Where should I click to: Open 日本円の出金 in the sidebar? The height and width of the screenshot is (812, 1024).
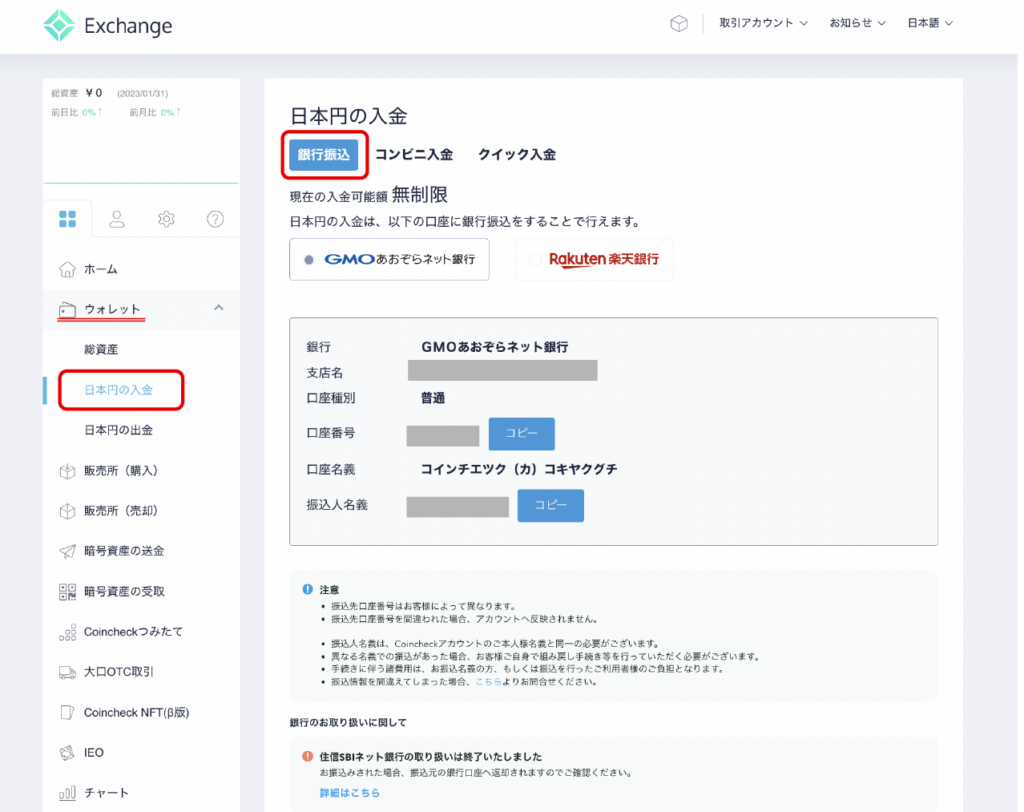click(119, 430)
